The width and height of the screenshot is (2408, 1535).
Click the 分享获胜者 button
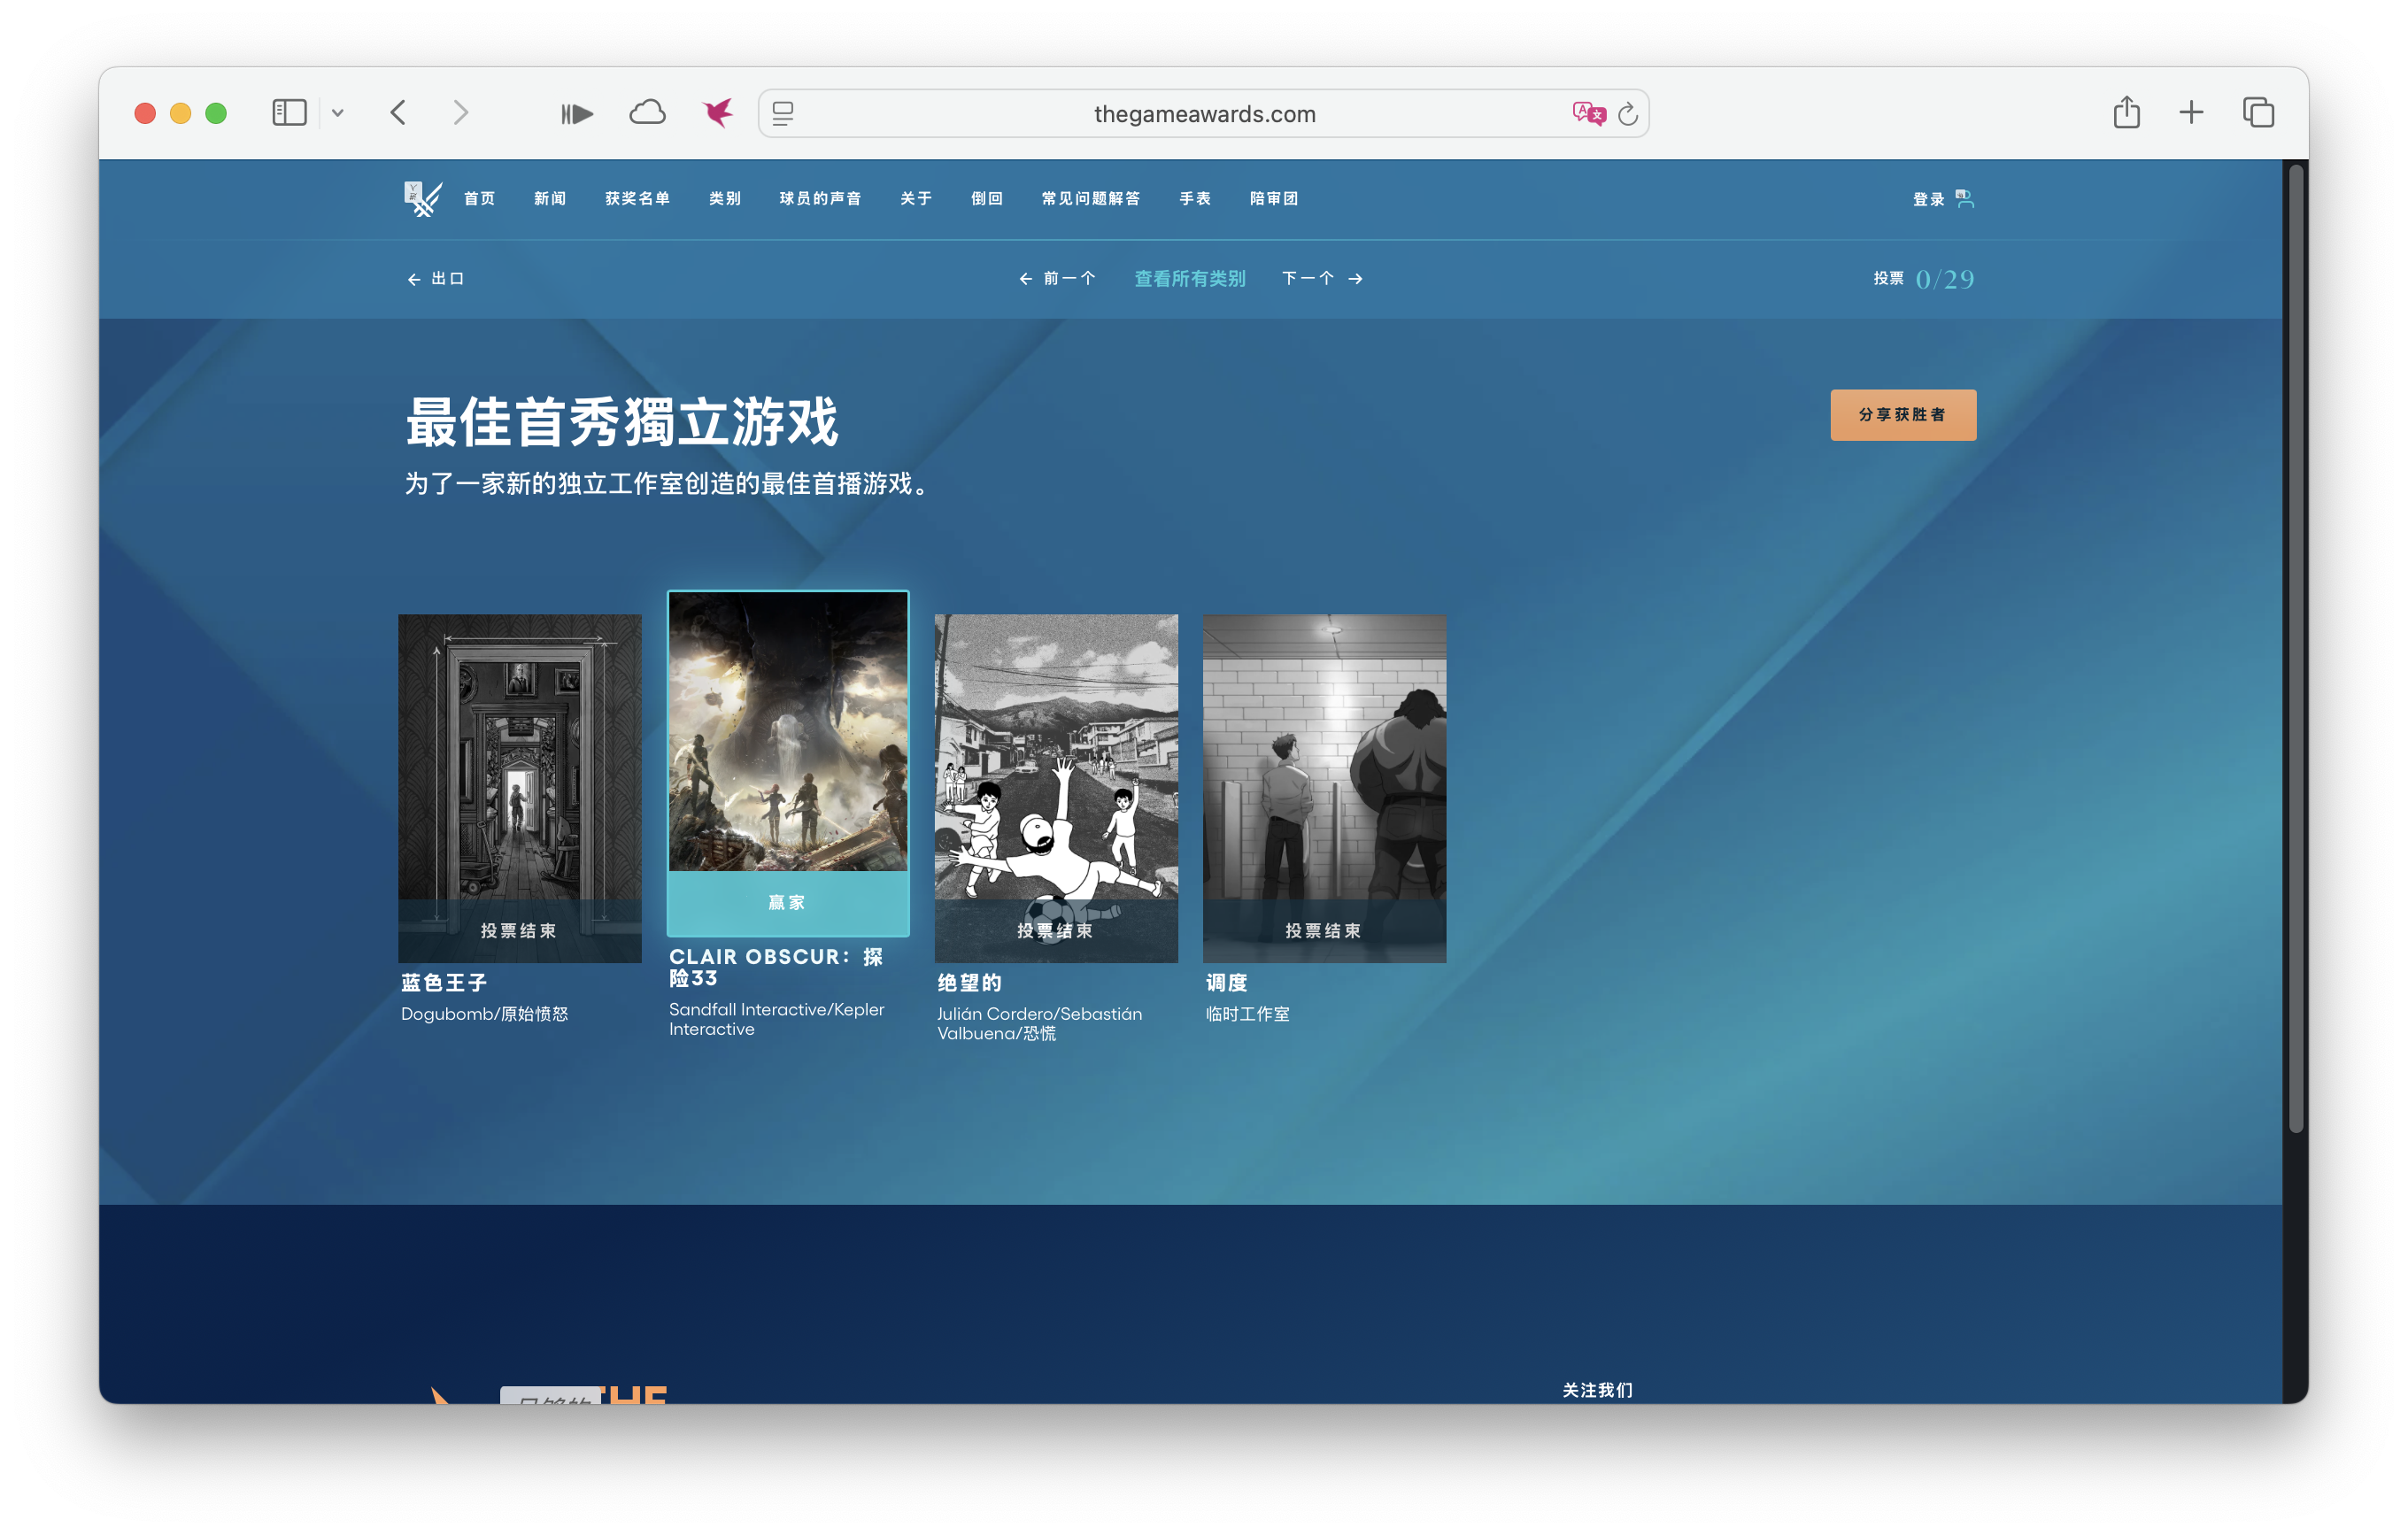click(x=1902, y=414)
